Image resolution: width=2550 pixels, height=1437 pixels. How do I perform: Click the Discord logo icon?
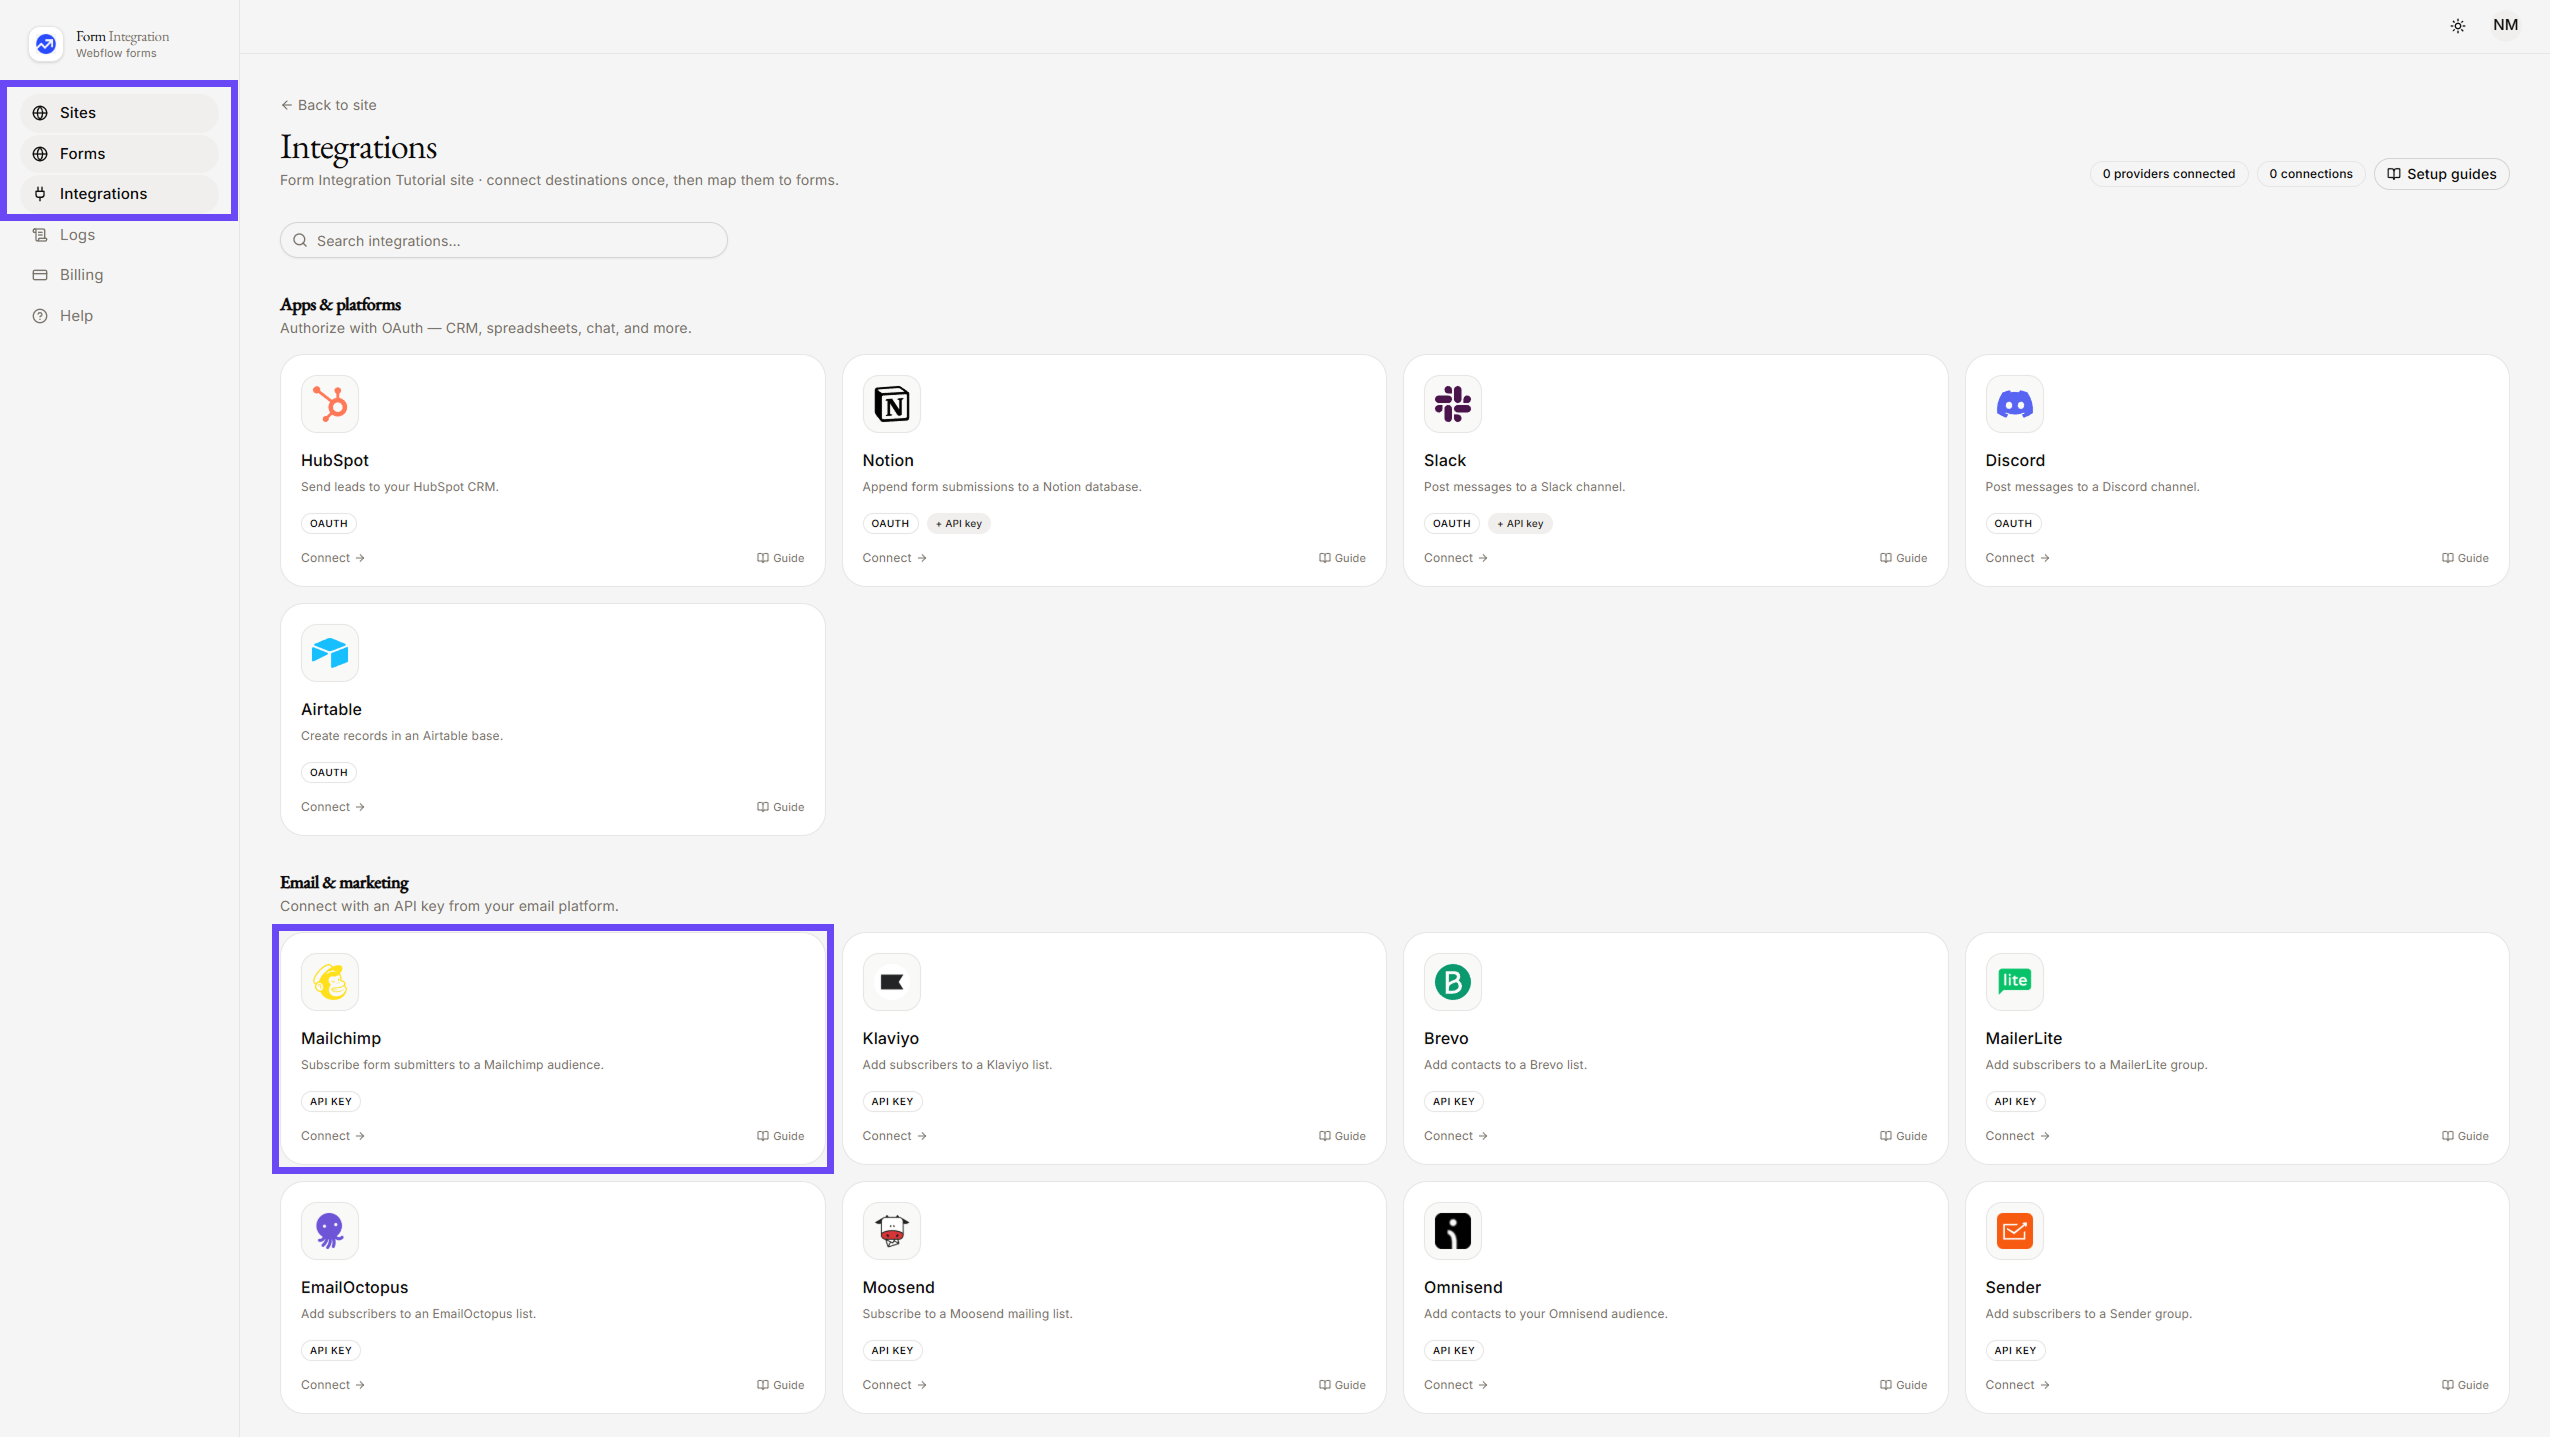[x=2014, y=404]
